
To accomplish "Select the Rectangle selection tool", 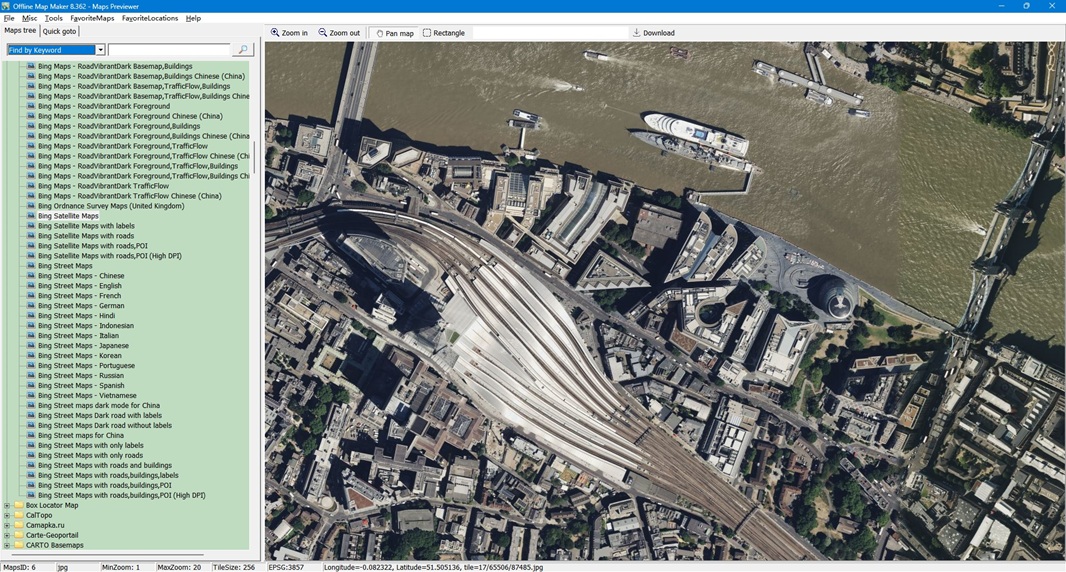I will 444,33.
